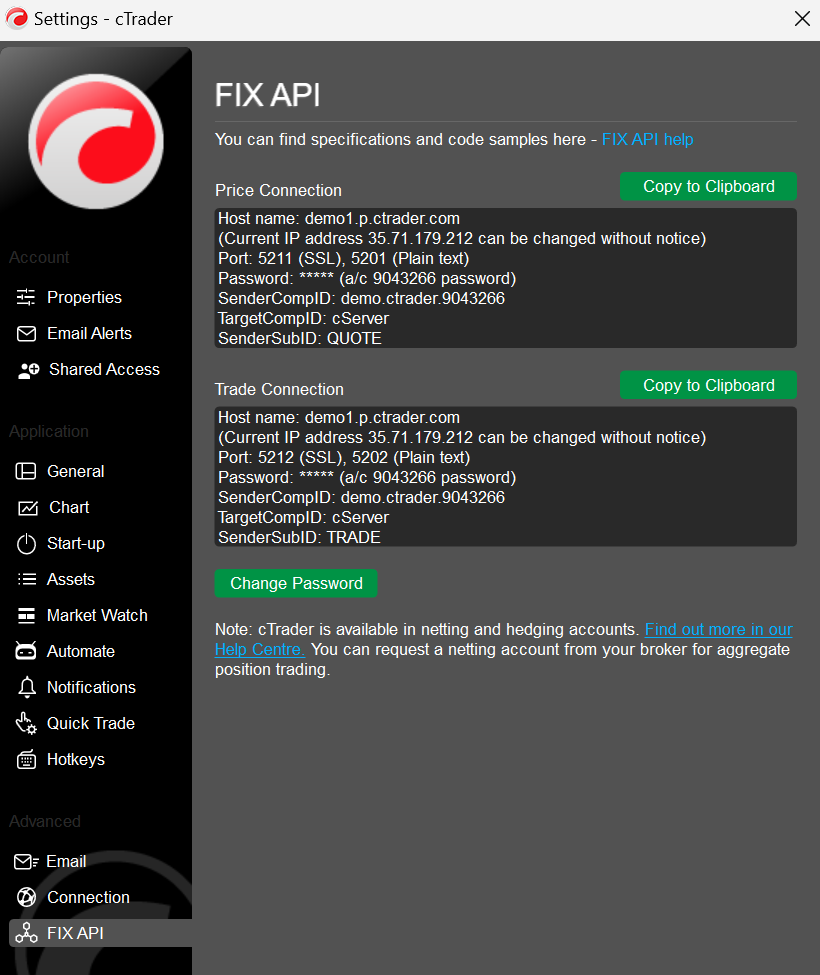Close the Settings window
Image resolution: width=820 pixels, height=975 pixels.
[x=802, y=19]
